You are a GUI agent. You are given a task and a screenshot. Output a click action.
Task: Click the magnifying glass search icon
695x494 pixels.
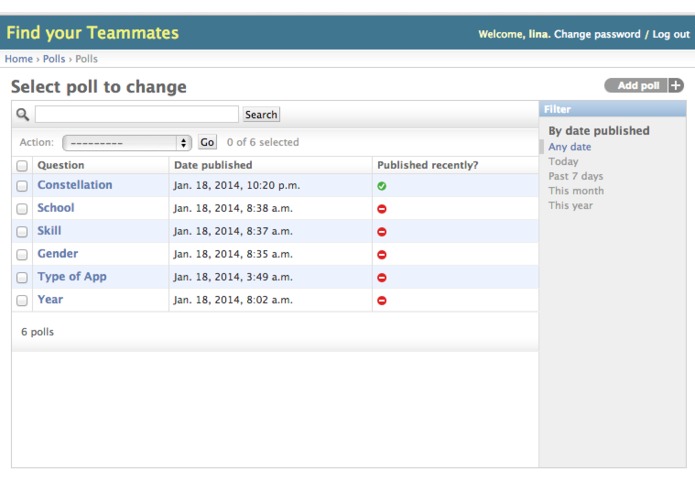click(x=23, y=115)
